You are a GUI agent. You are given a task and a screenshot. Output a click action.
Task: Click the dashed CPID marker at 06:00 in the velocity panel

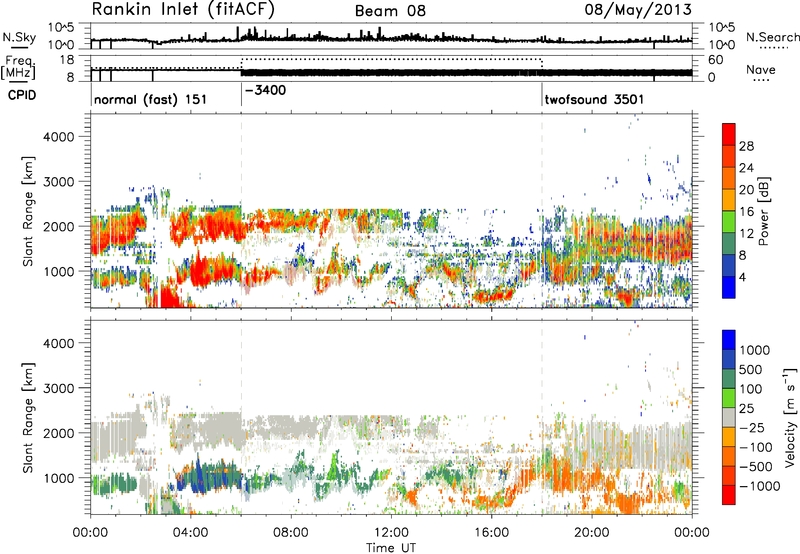241,417
